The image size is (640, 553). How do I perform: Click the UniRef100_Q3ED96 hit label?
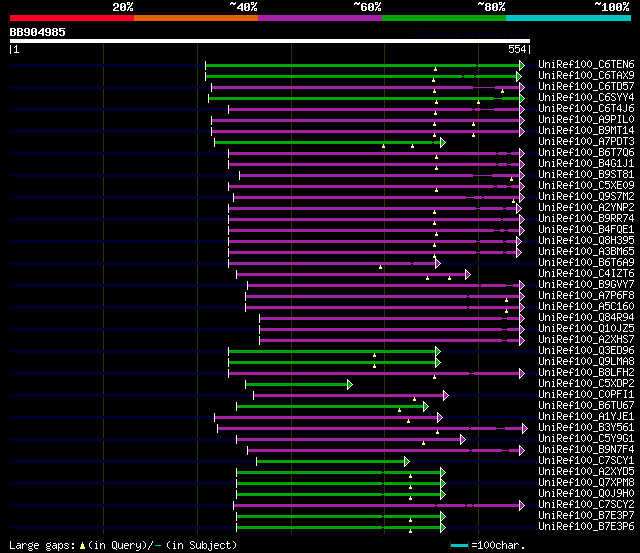coord(586,351)
